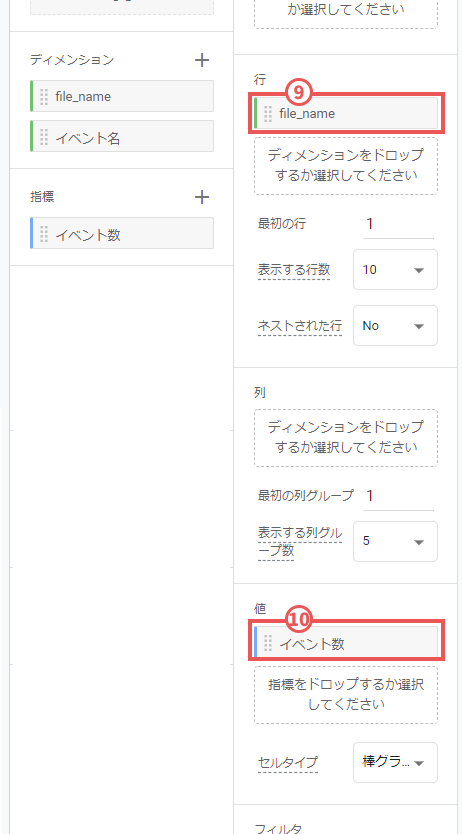
Task: Open the ネストされた行 dropdown
Action: pos(395,326)
